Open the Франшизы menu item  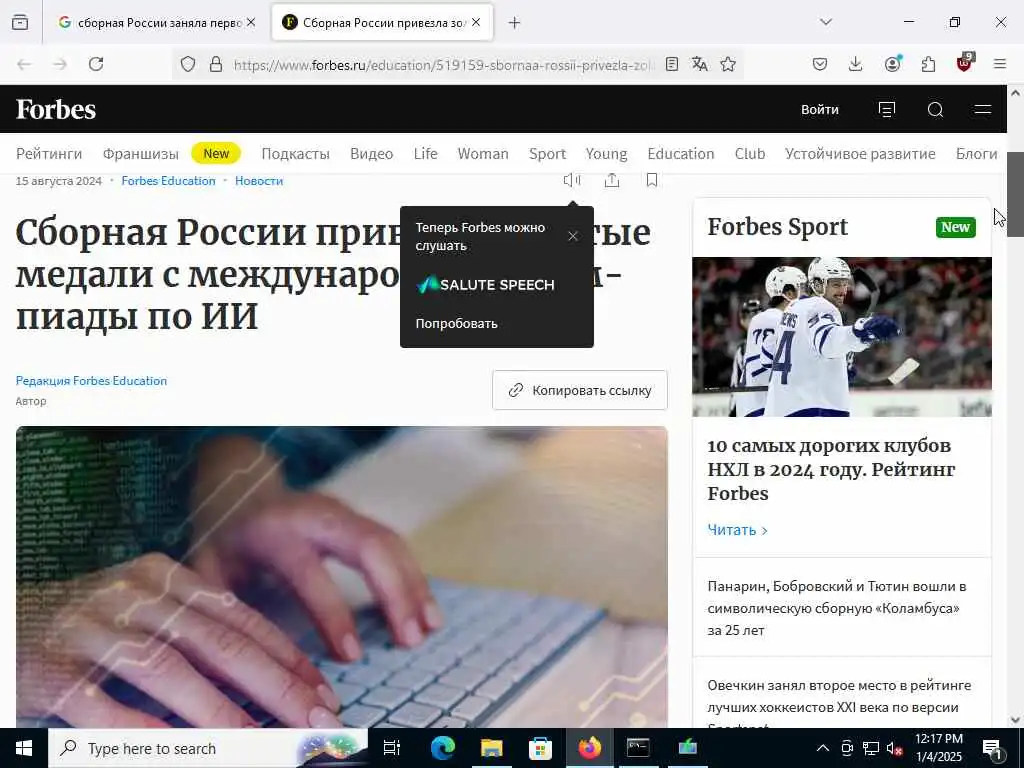[x=140, y=153]
